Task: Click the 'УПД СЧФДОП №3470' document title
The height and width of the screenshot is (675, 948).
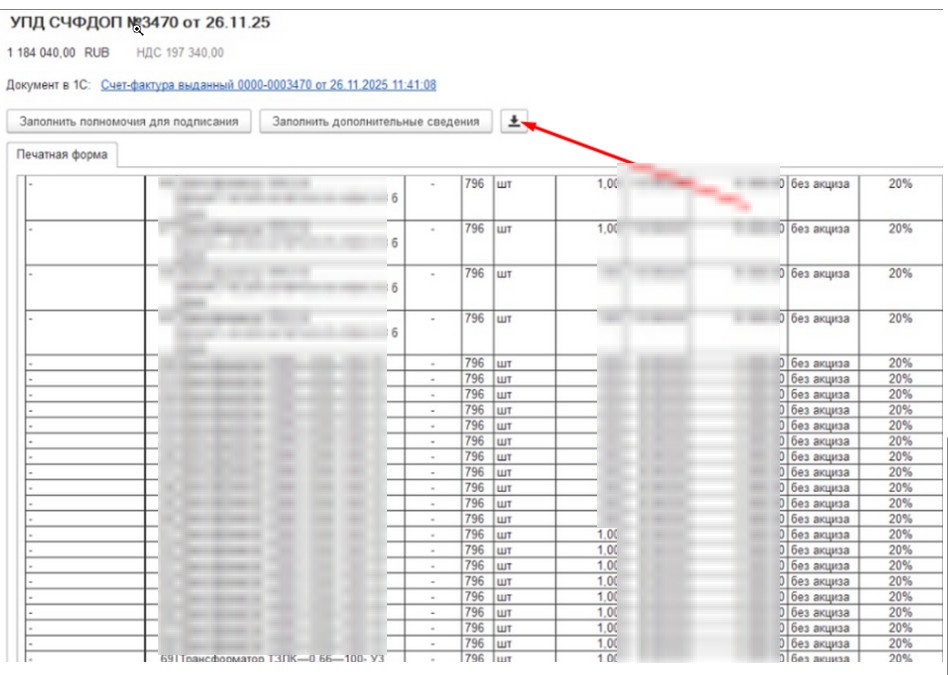Action: click(140, 22)
